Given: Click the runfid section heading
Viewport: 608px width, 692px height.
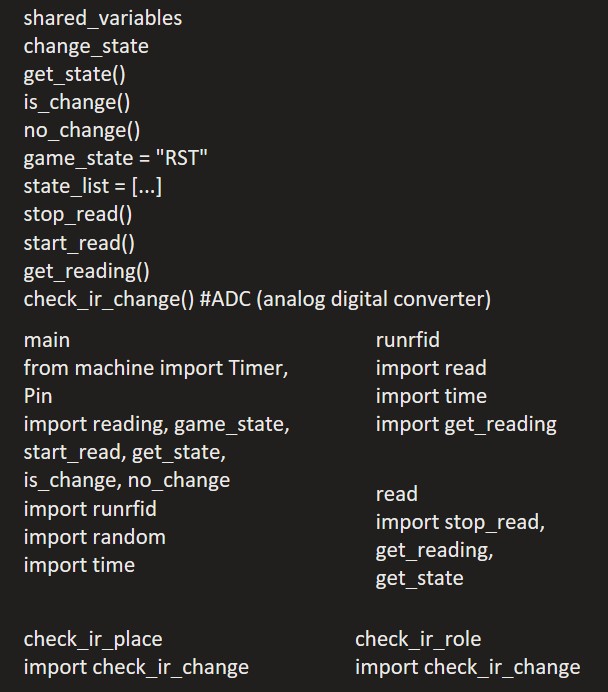Looking at the screenshot, I should point(407,340).
